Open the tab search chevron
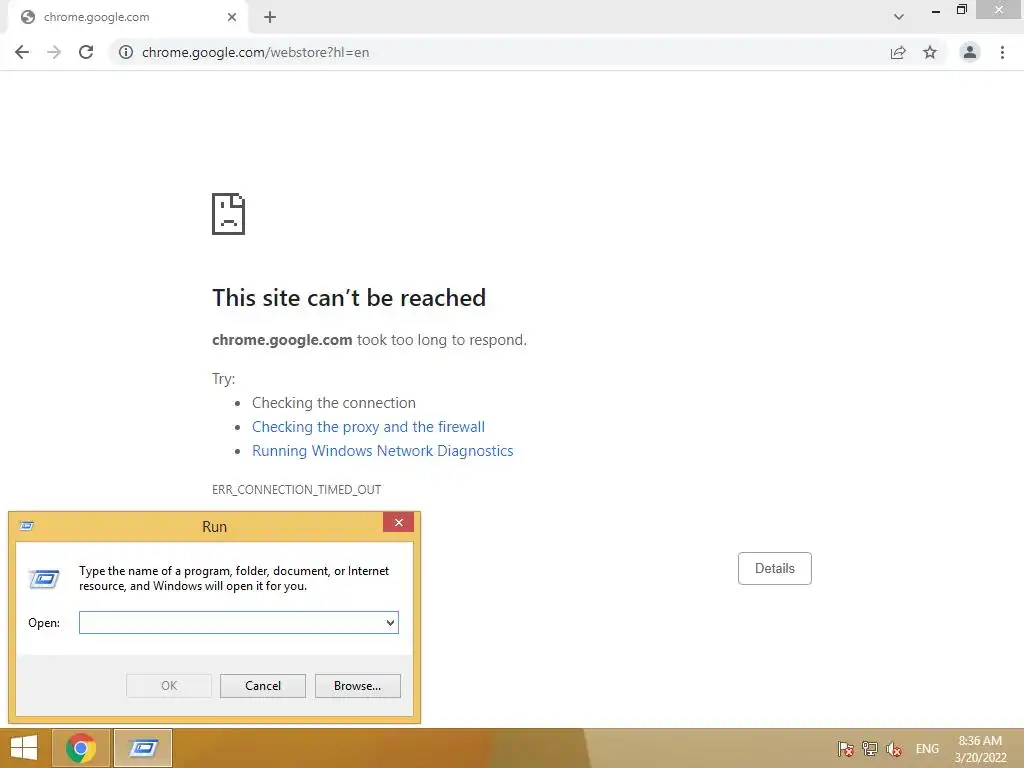This screenshot has height=768, width=1024. coord(899,17)
